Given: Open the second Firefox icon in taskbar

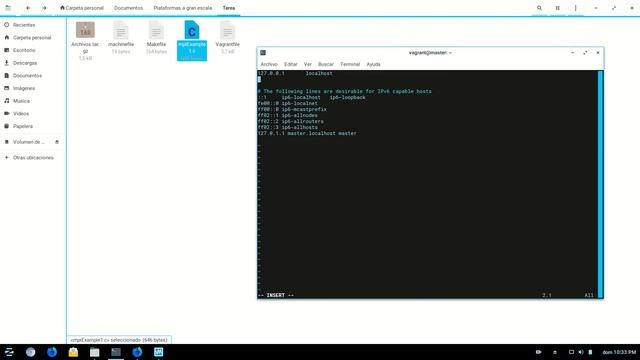Looking at the screenshot, I should click(137, 352).
